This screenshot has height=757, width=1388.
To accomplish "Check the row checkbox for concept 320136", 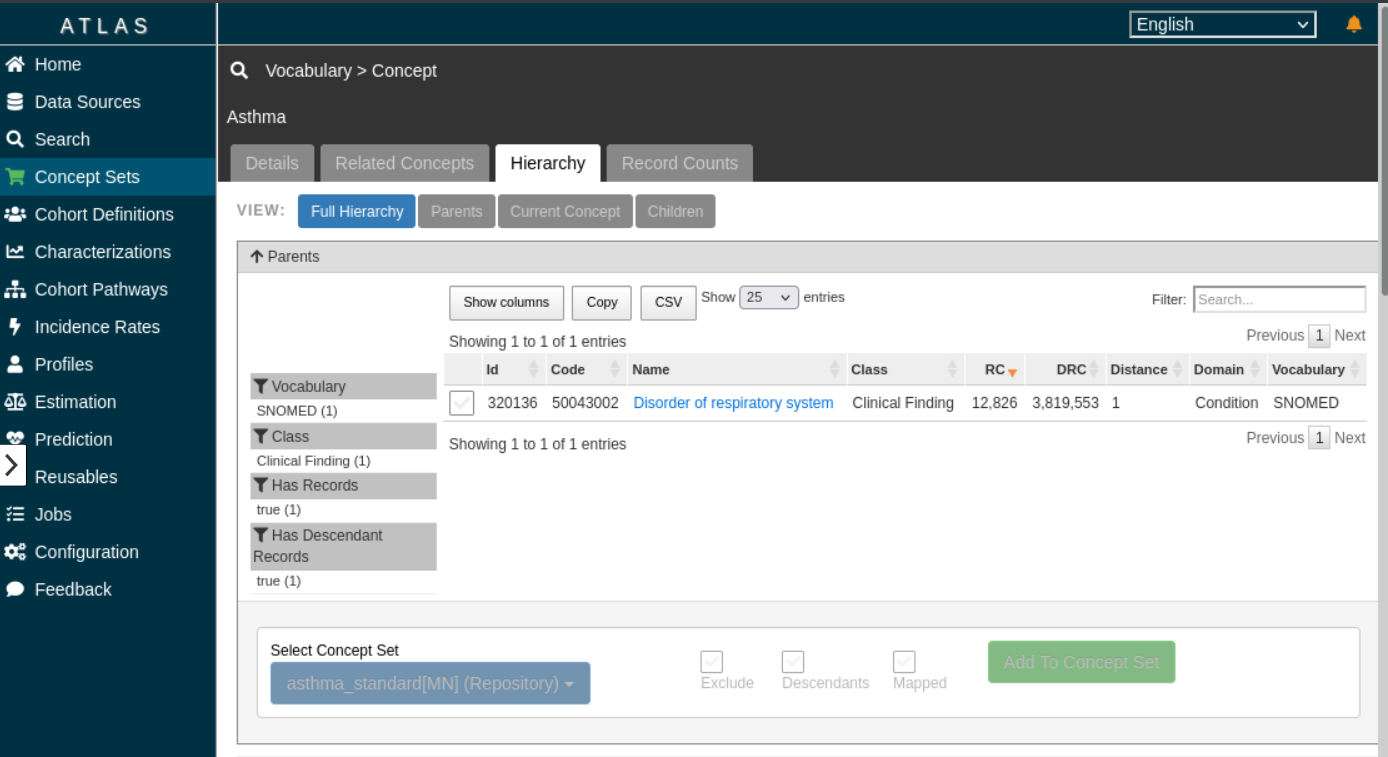I will (x=462, y=403).
